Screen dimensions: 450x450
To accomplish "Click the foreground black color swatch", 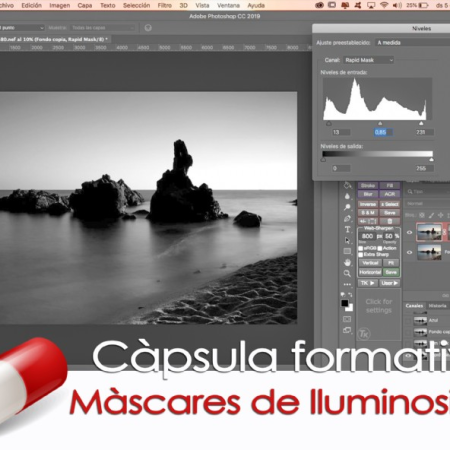I will click(345, 303).
